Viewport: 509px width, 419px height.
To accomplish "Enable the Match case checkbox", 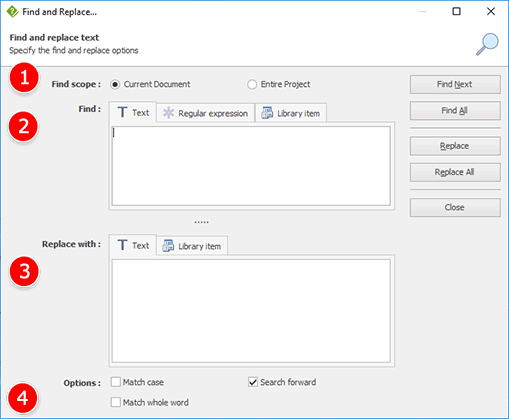I will [x=116, y=382].
